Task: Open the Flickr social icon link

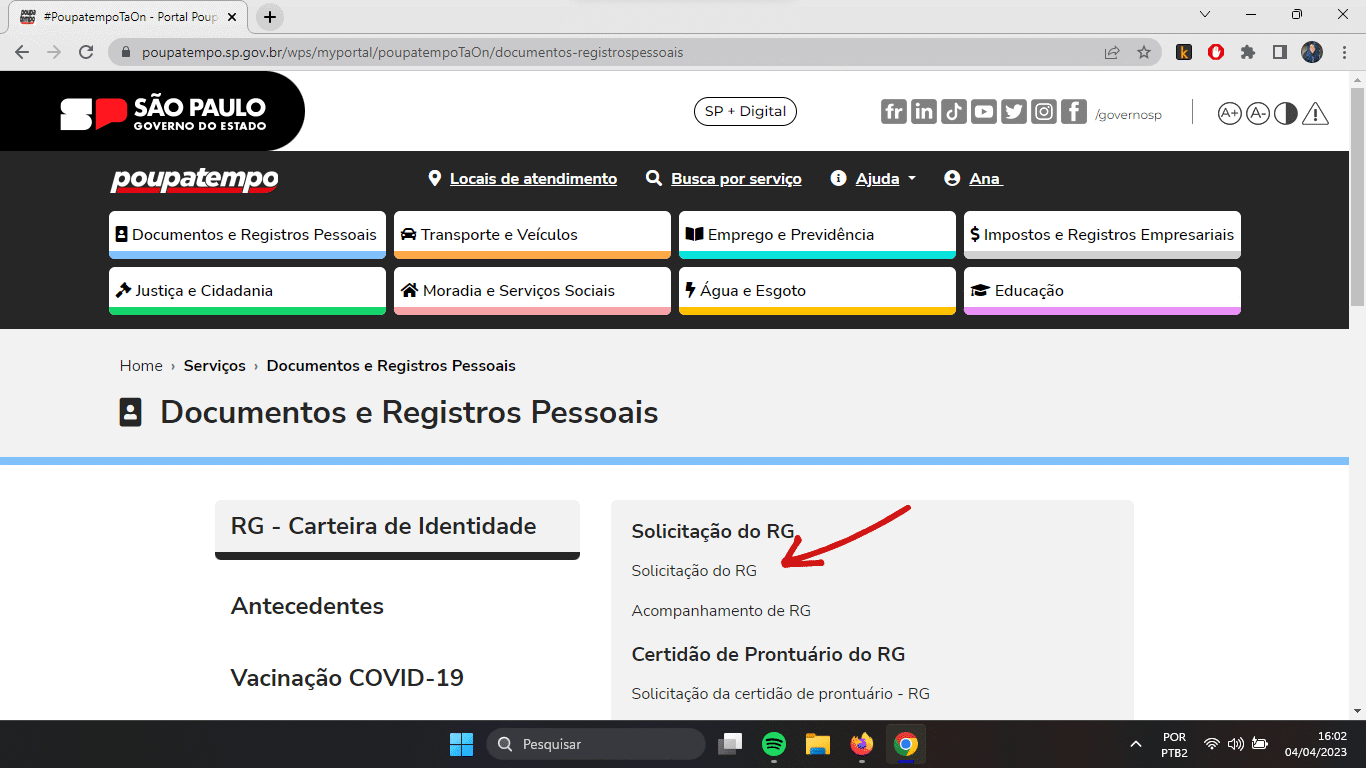Action: 894,112
